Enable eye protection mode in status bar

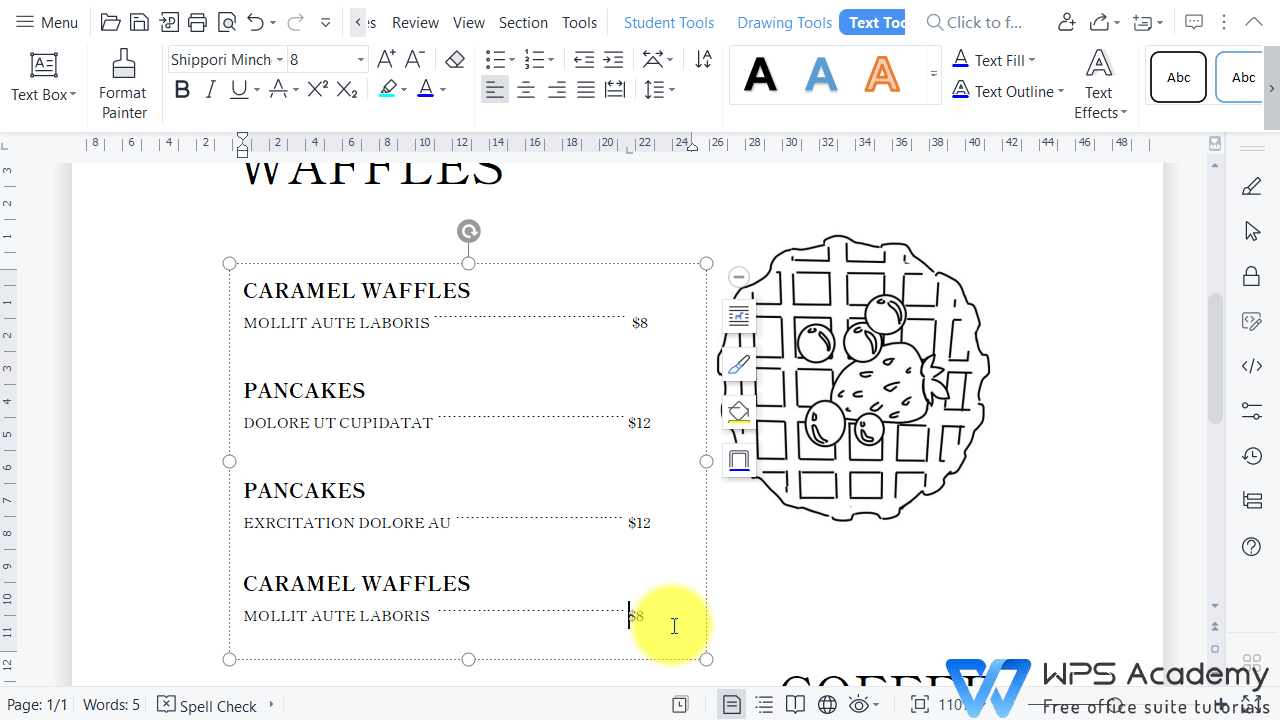point(860,704)
